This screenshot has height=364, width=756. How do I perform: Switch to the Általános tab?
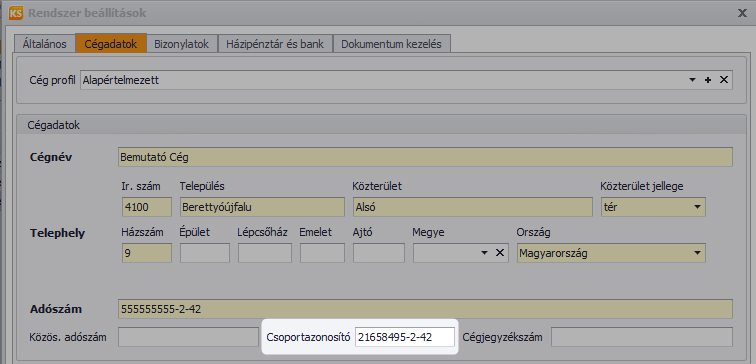(44, 44)
